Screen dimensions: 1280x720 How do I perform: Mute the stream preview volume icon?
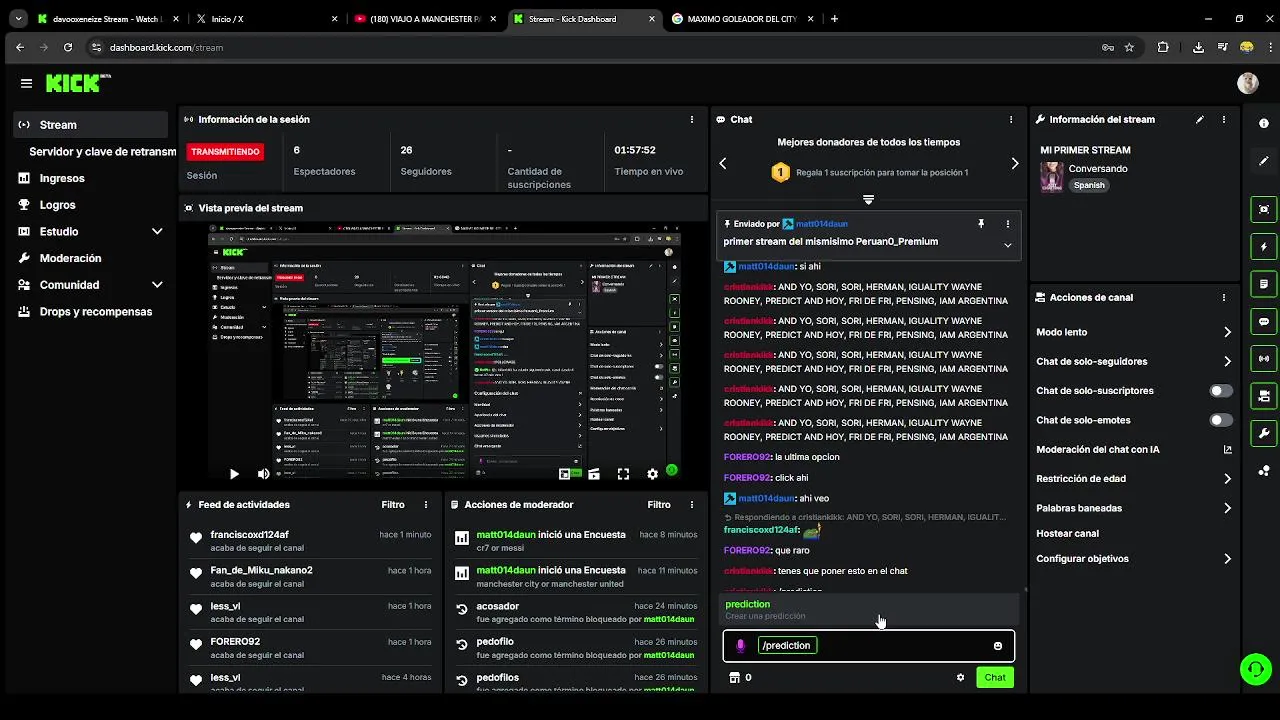pos(263,474)
